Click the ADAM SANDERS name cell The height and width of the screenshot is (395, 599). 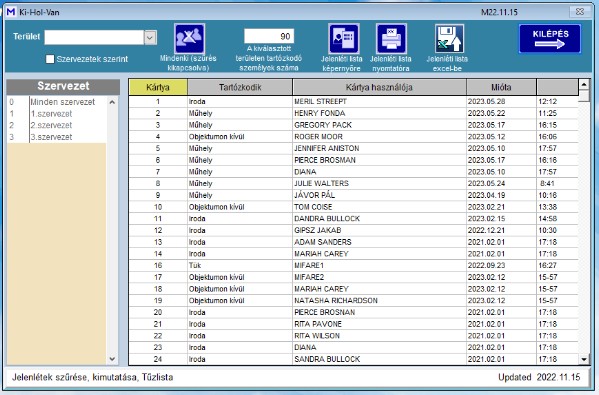coord(379,242)
